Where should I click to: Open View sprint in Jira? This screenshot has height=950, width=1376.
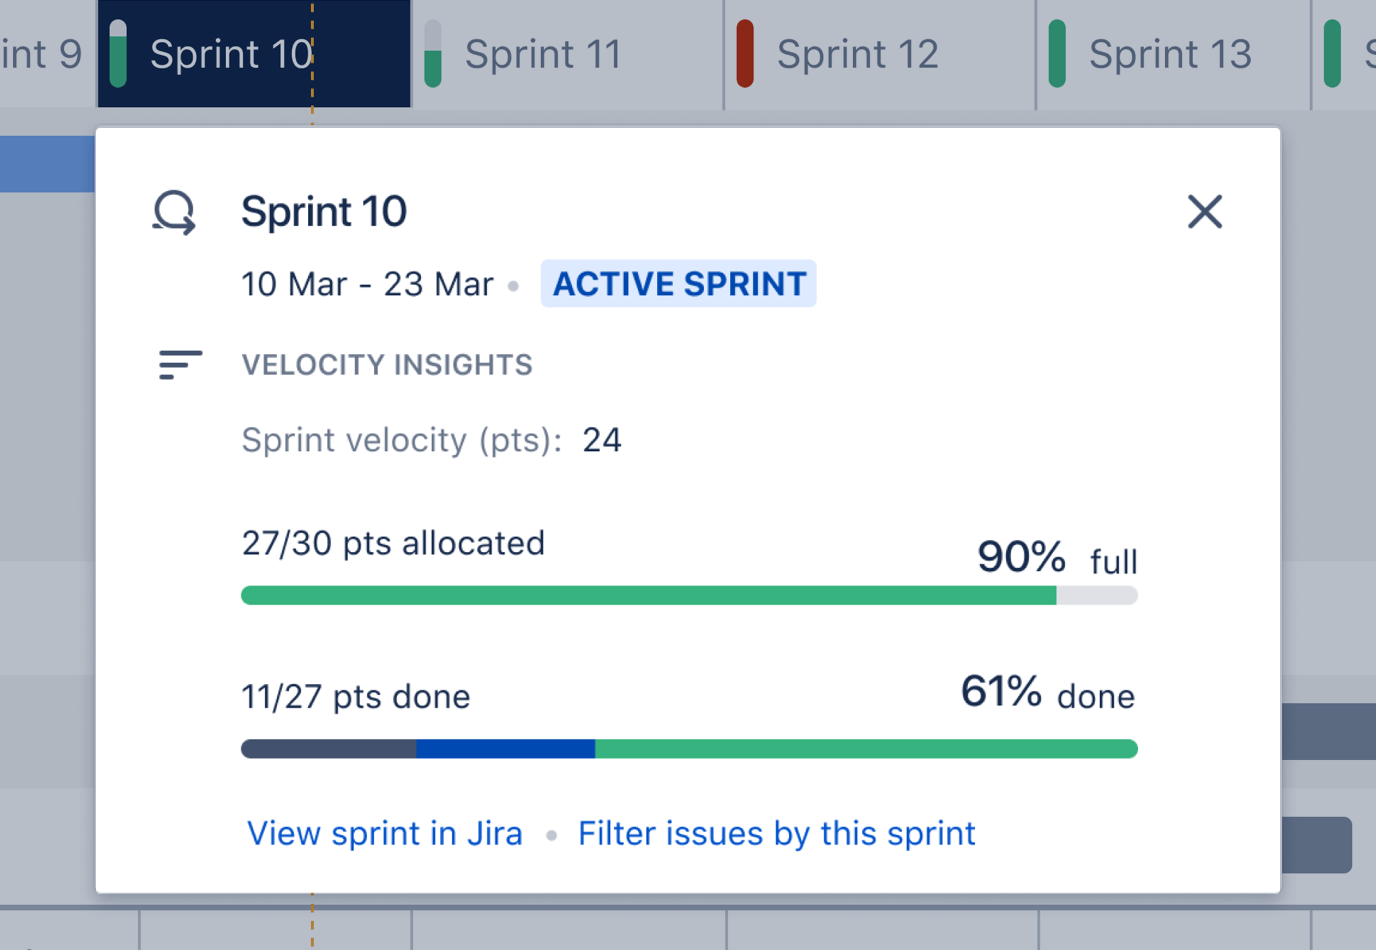click(384, 833)
